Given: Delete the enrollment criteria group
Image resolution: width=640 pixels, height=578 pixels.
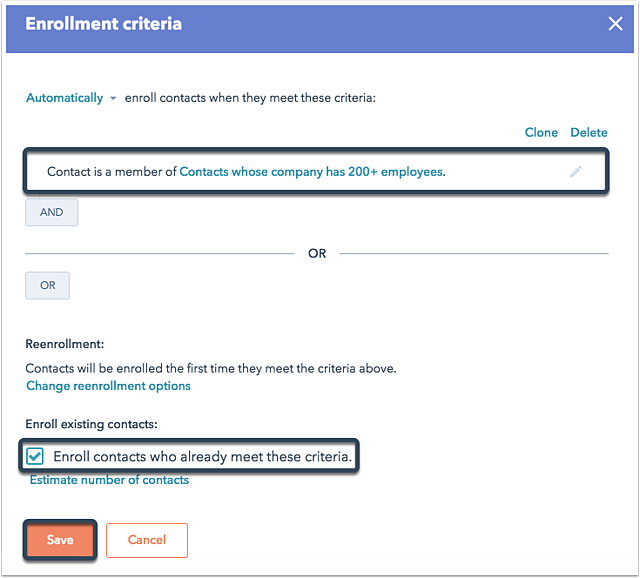Looking at the screenshot, I should point(589,132).
